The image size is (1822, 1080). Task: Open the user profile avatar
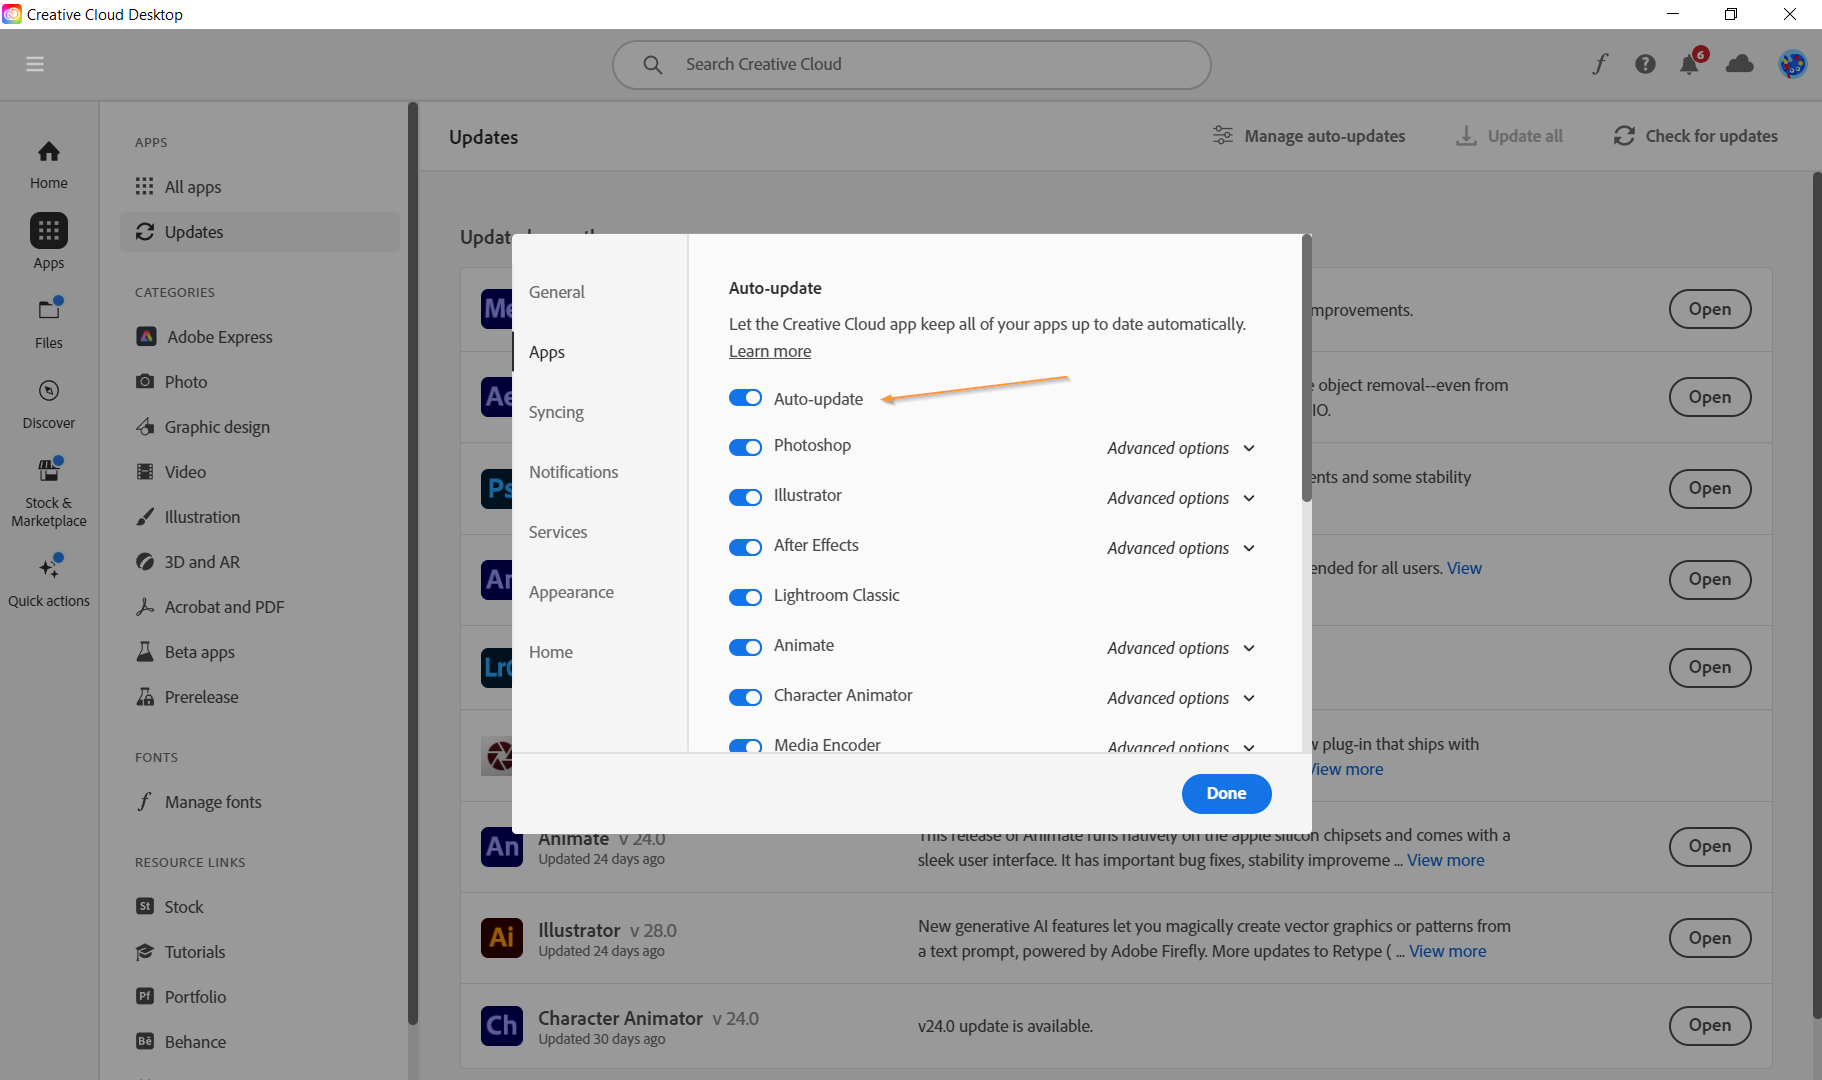(1792, 64)
